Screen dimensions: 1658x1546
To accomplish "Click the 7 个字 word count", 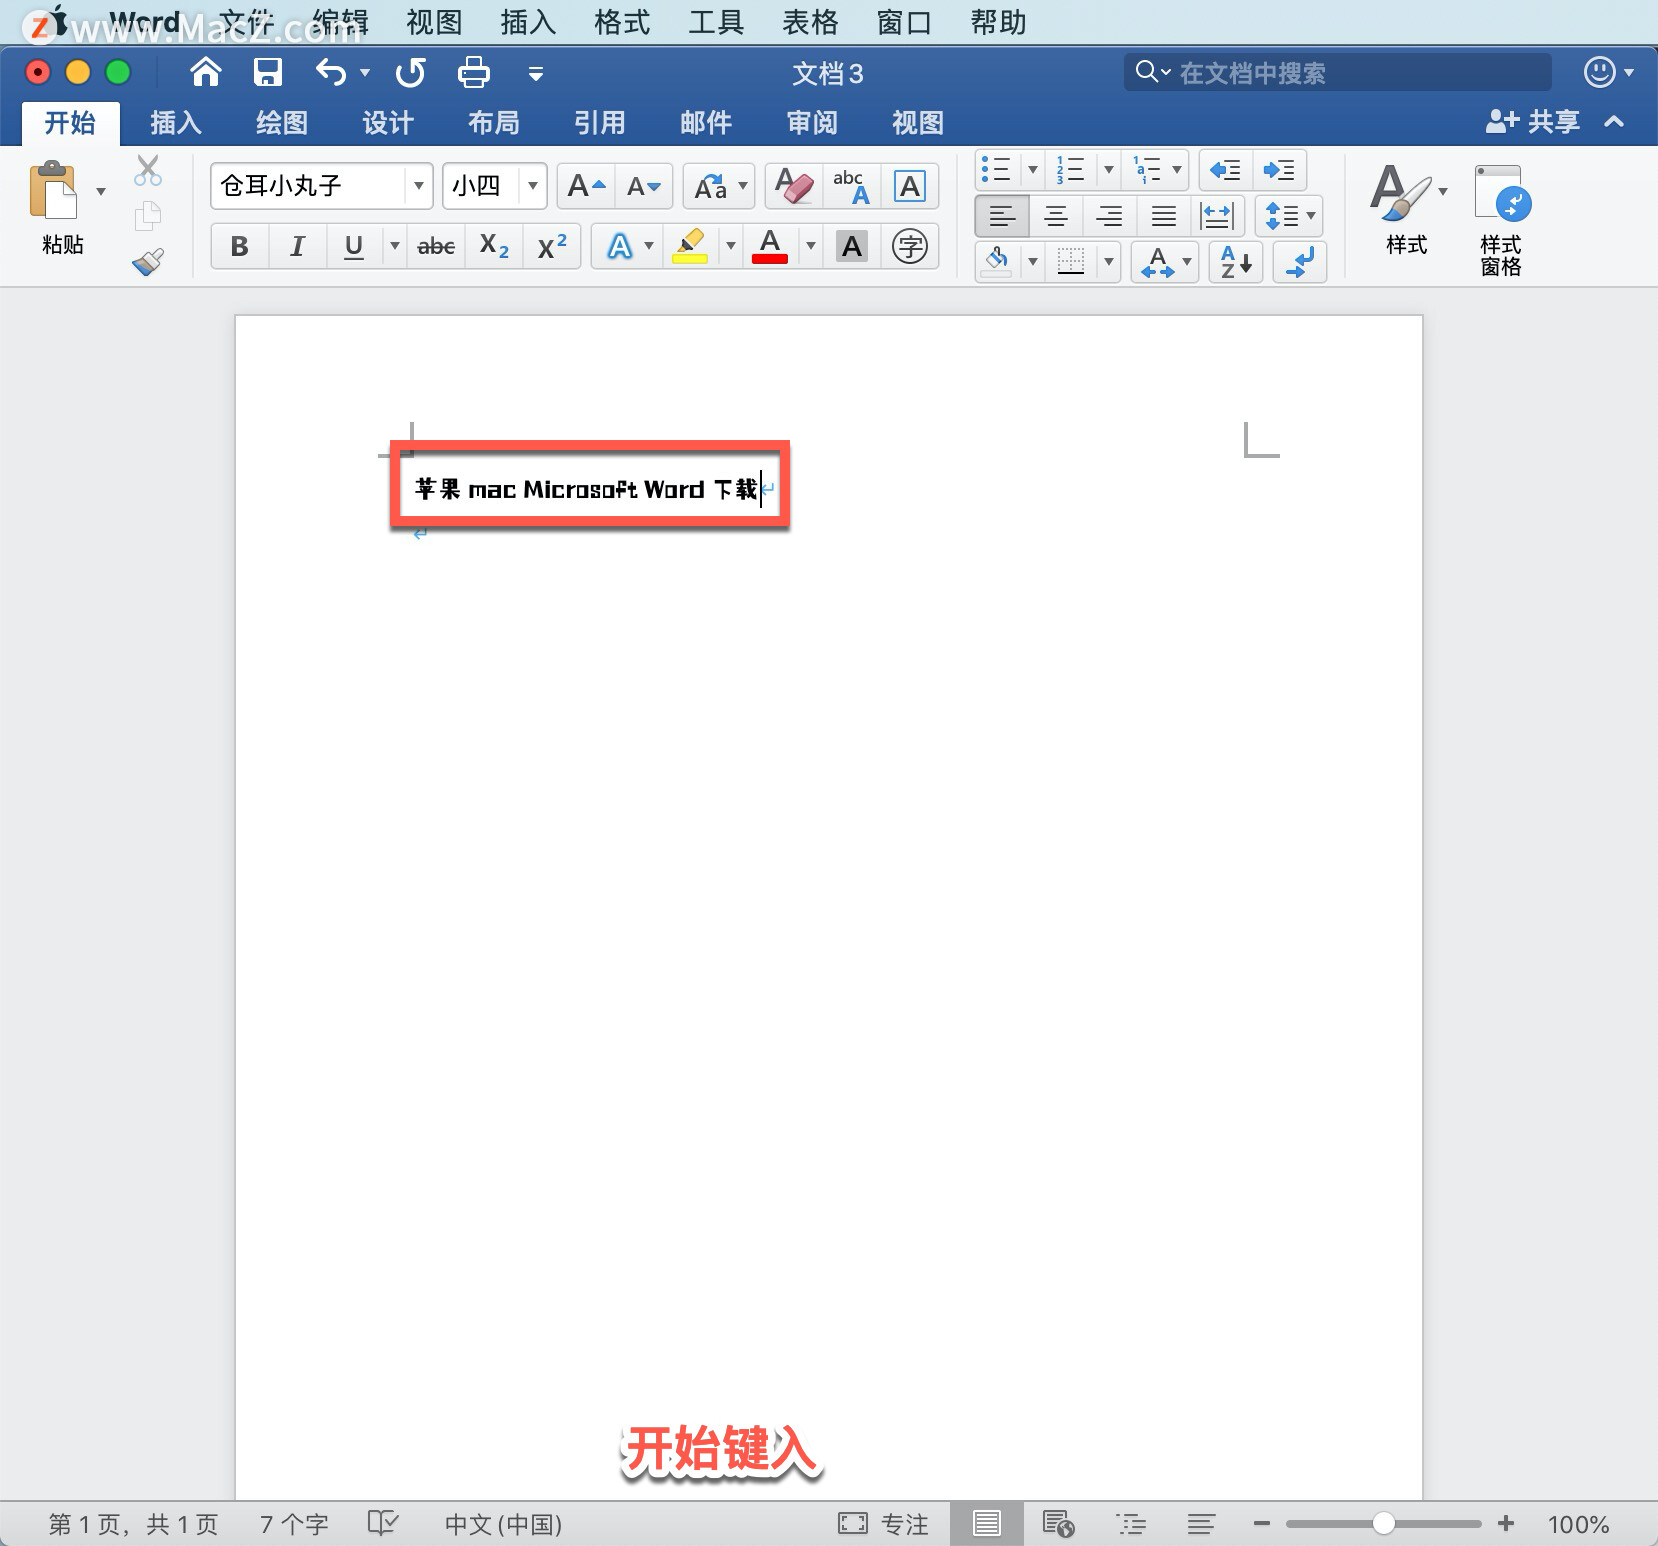I will coord(294,1523).
